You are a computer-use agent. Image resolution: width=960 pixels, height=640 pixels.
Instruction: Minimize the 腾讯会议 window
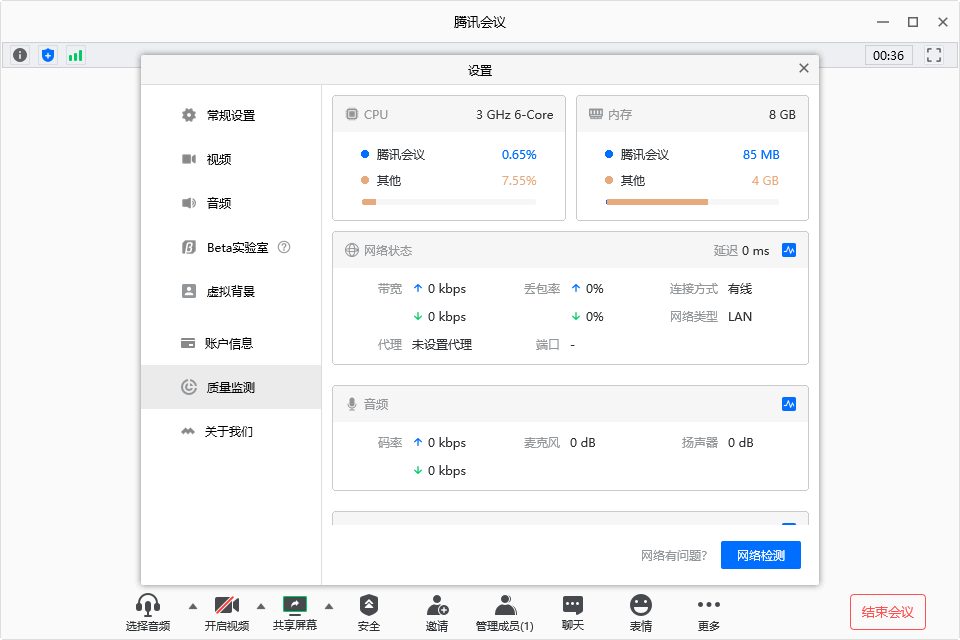click(882, 22)
